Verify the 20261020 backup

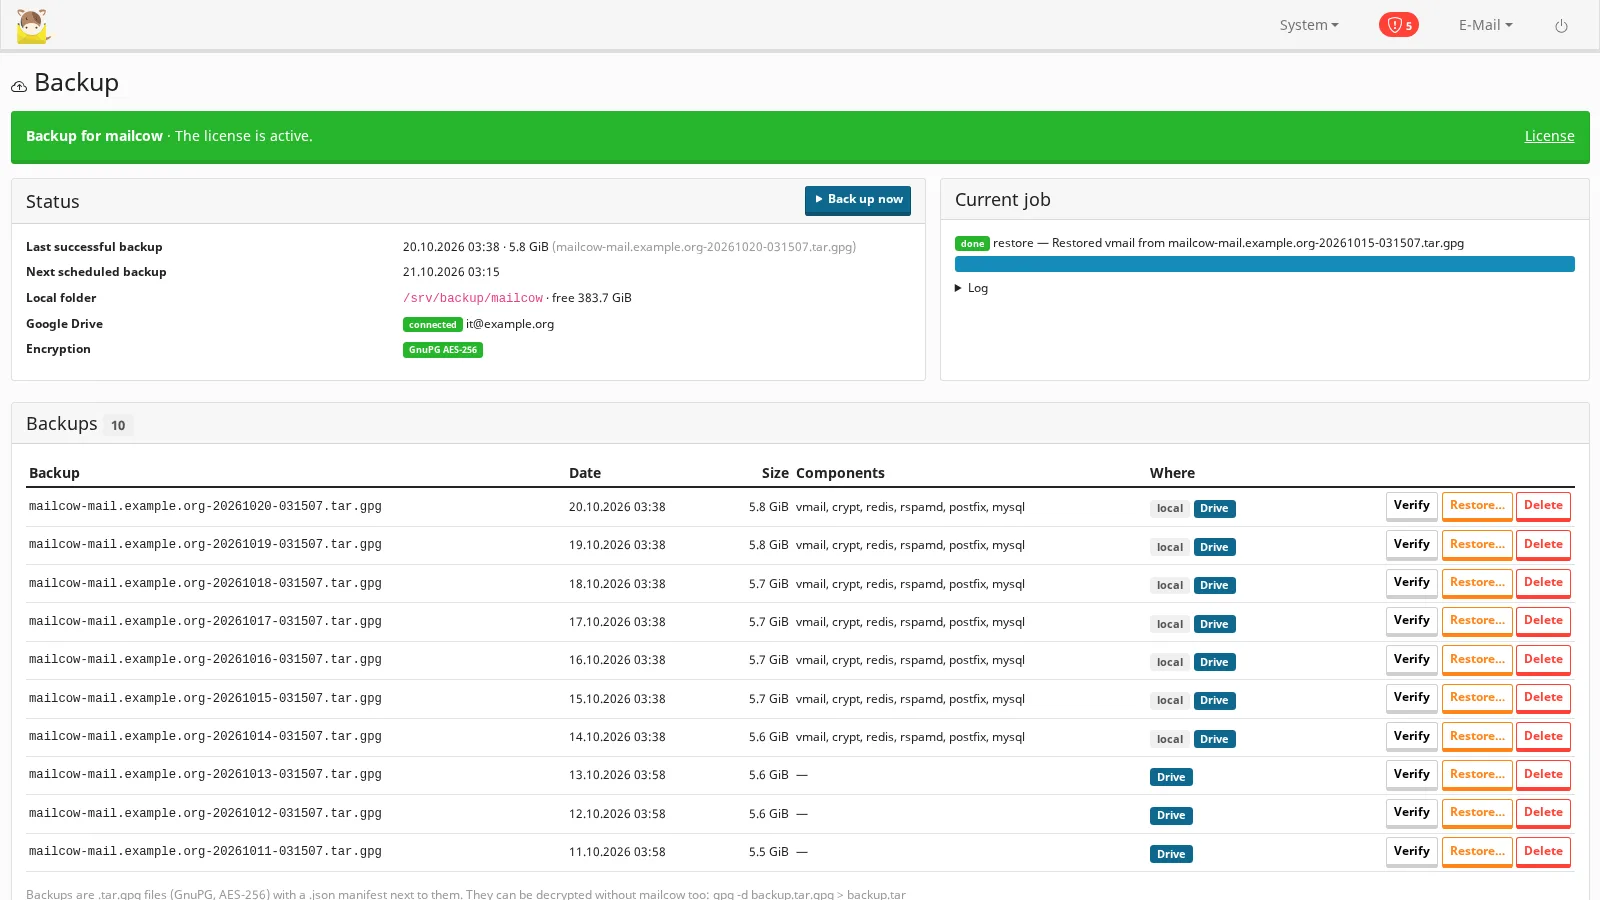[1411, 506]
